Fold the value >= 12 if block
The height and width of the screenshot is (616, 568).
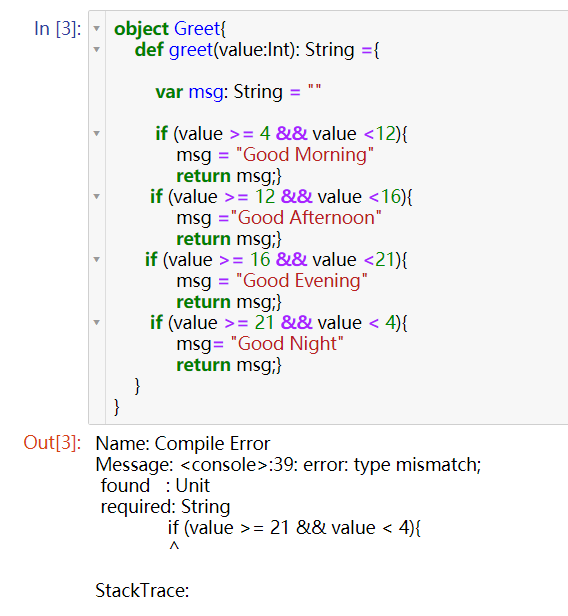(97, 196)
